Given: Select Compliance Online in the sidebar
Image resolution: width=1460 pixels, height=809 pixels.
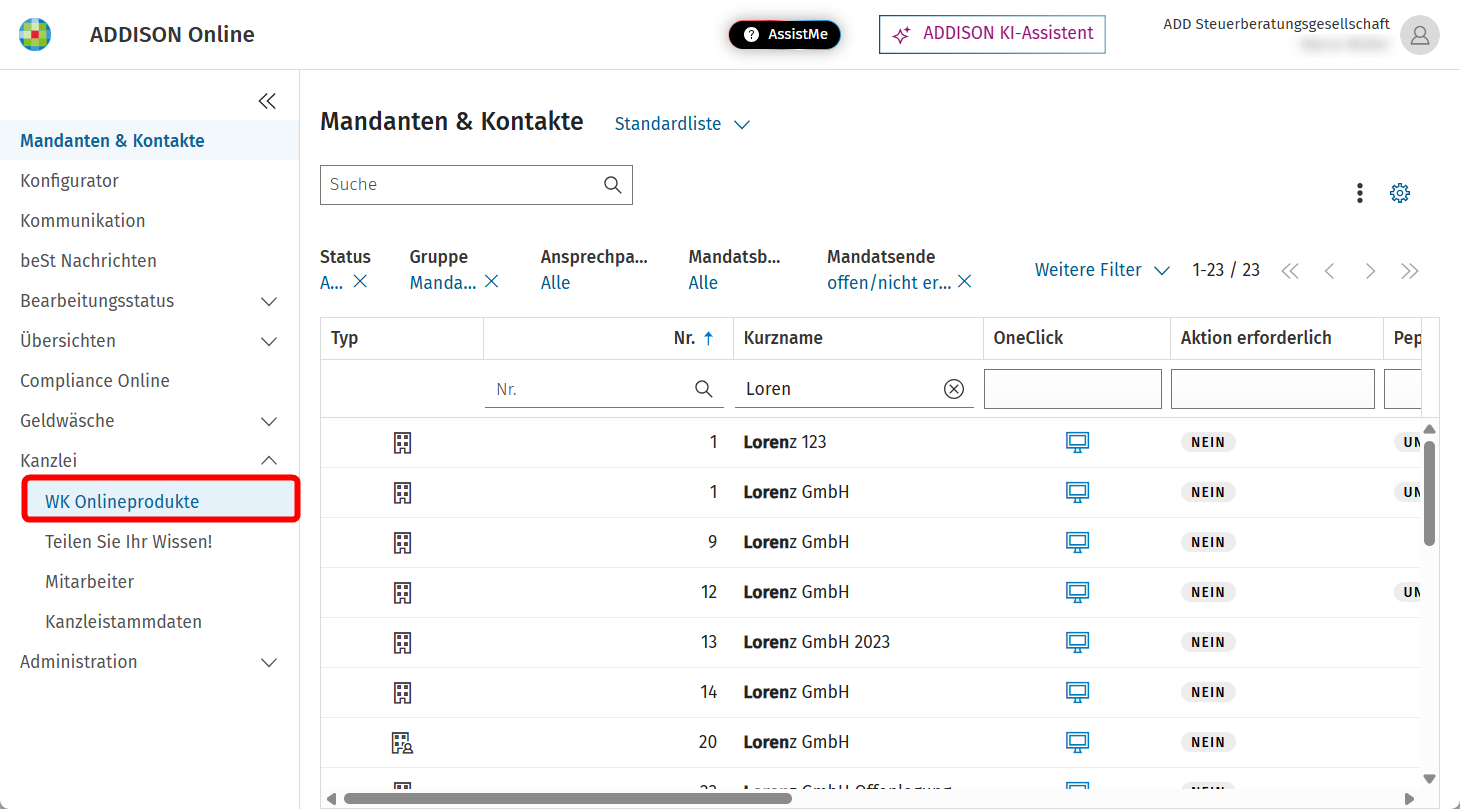Looking at the screenshot, I should [95, 381].
